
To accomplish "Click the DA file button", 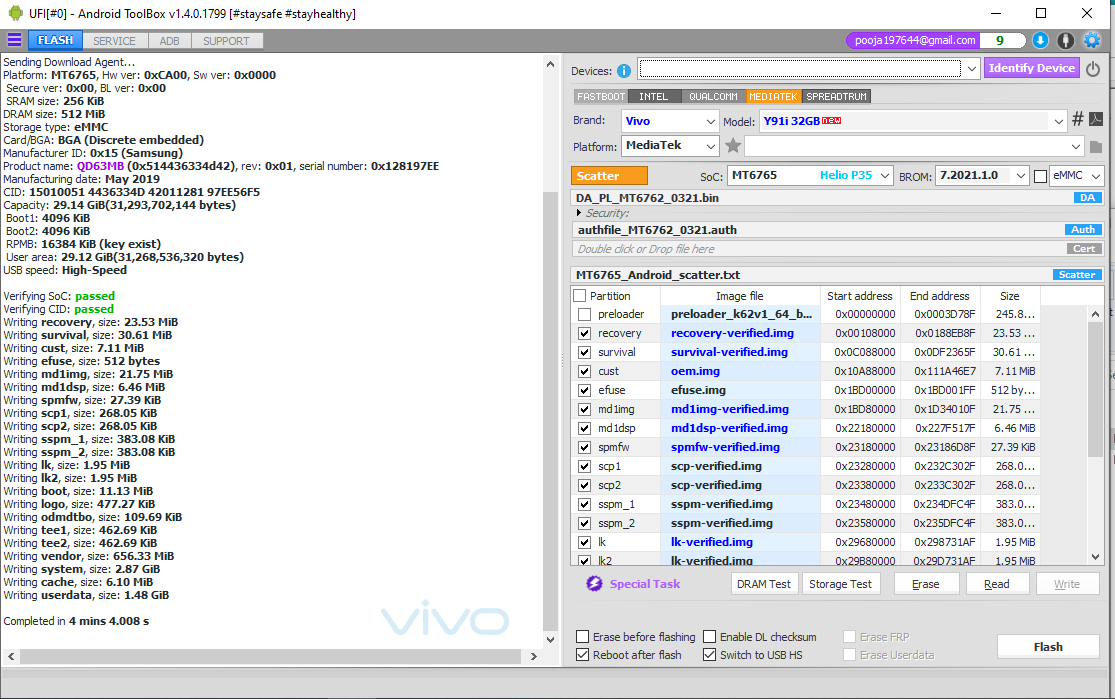I will [1087, 198].
